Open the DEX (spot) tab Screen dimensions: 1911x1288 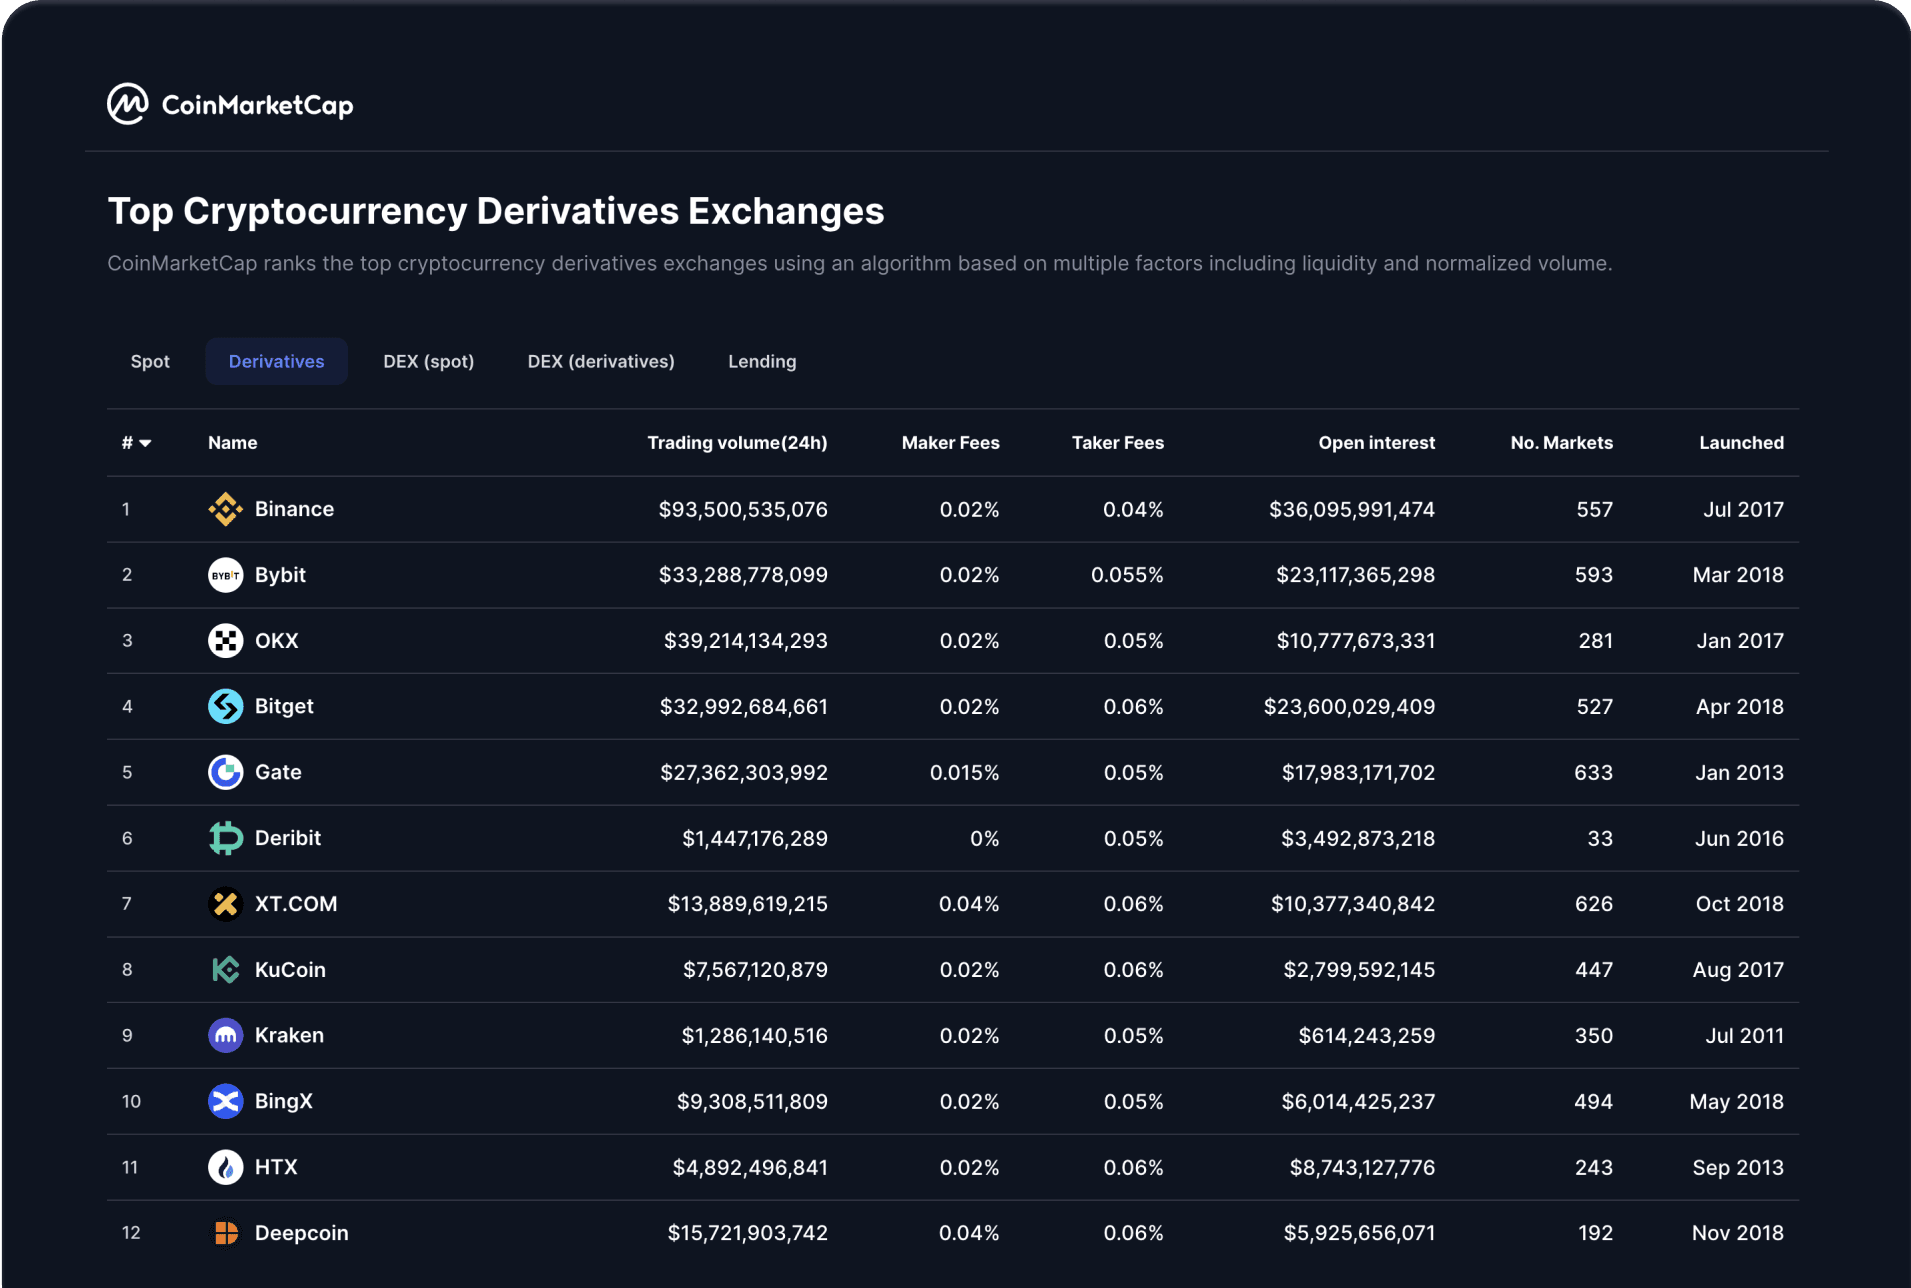(x=428, y=362)
